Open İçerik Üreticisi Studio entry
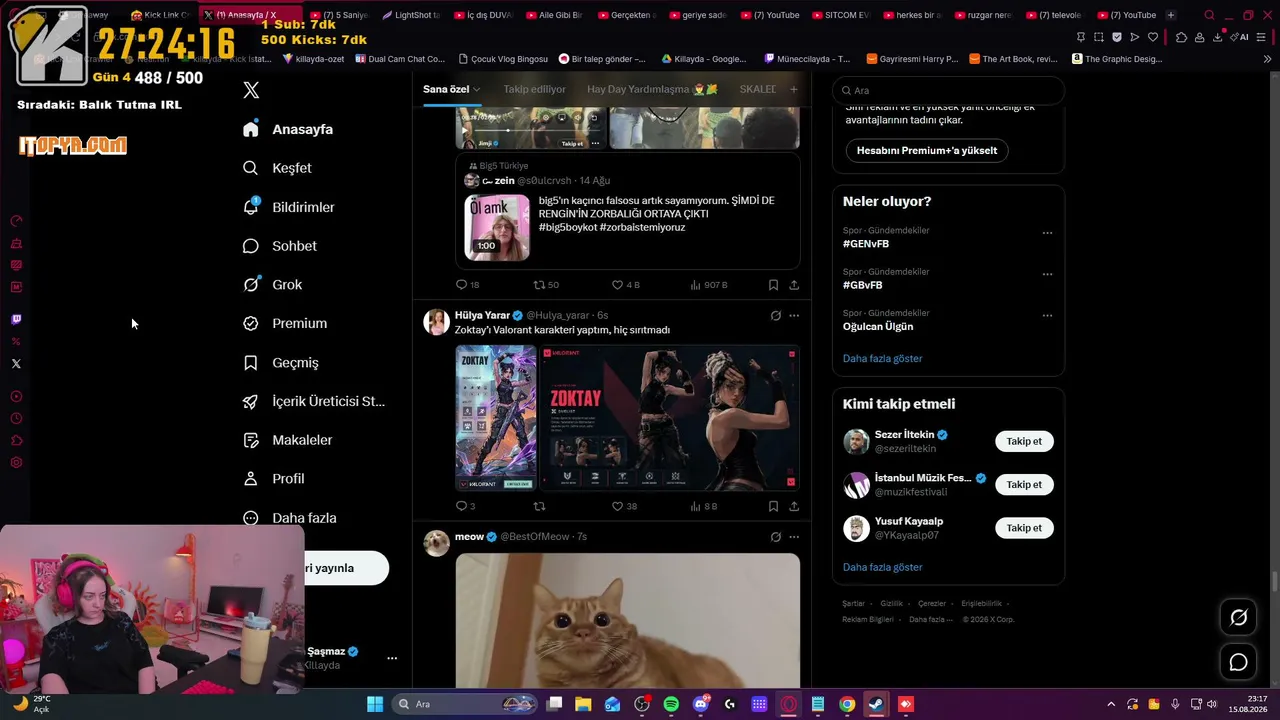Image resolution: width=1280 pixels, height=720 pixels. point(314,401)
